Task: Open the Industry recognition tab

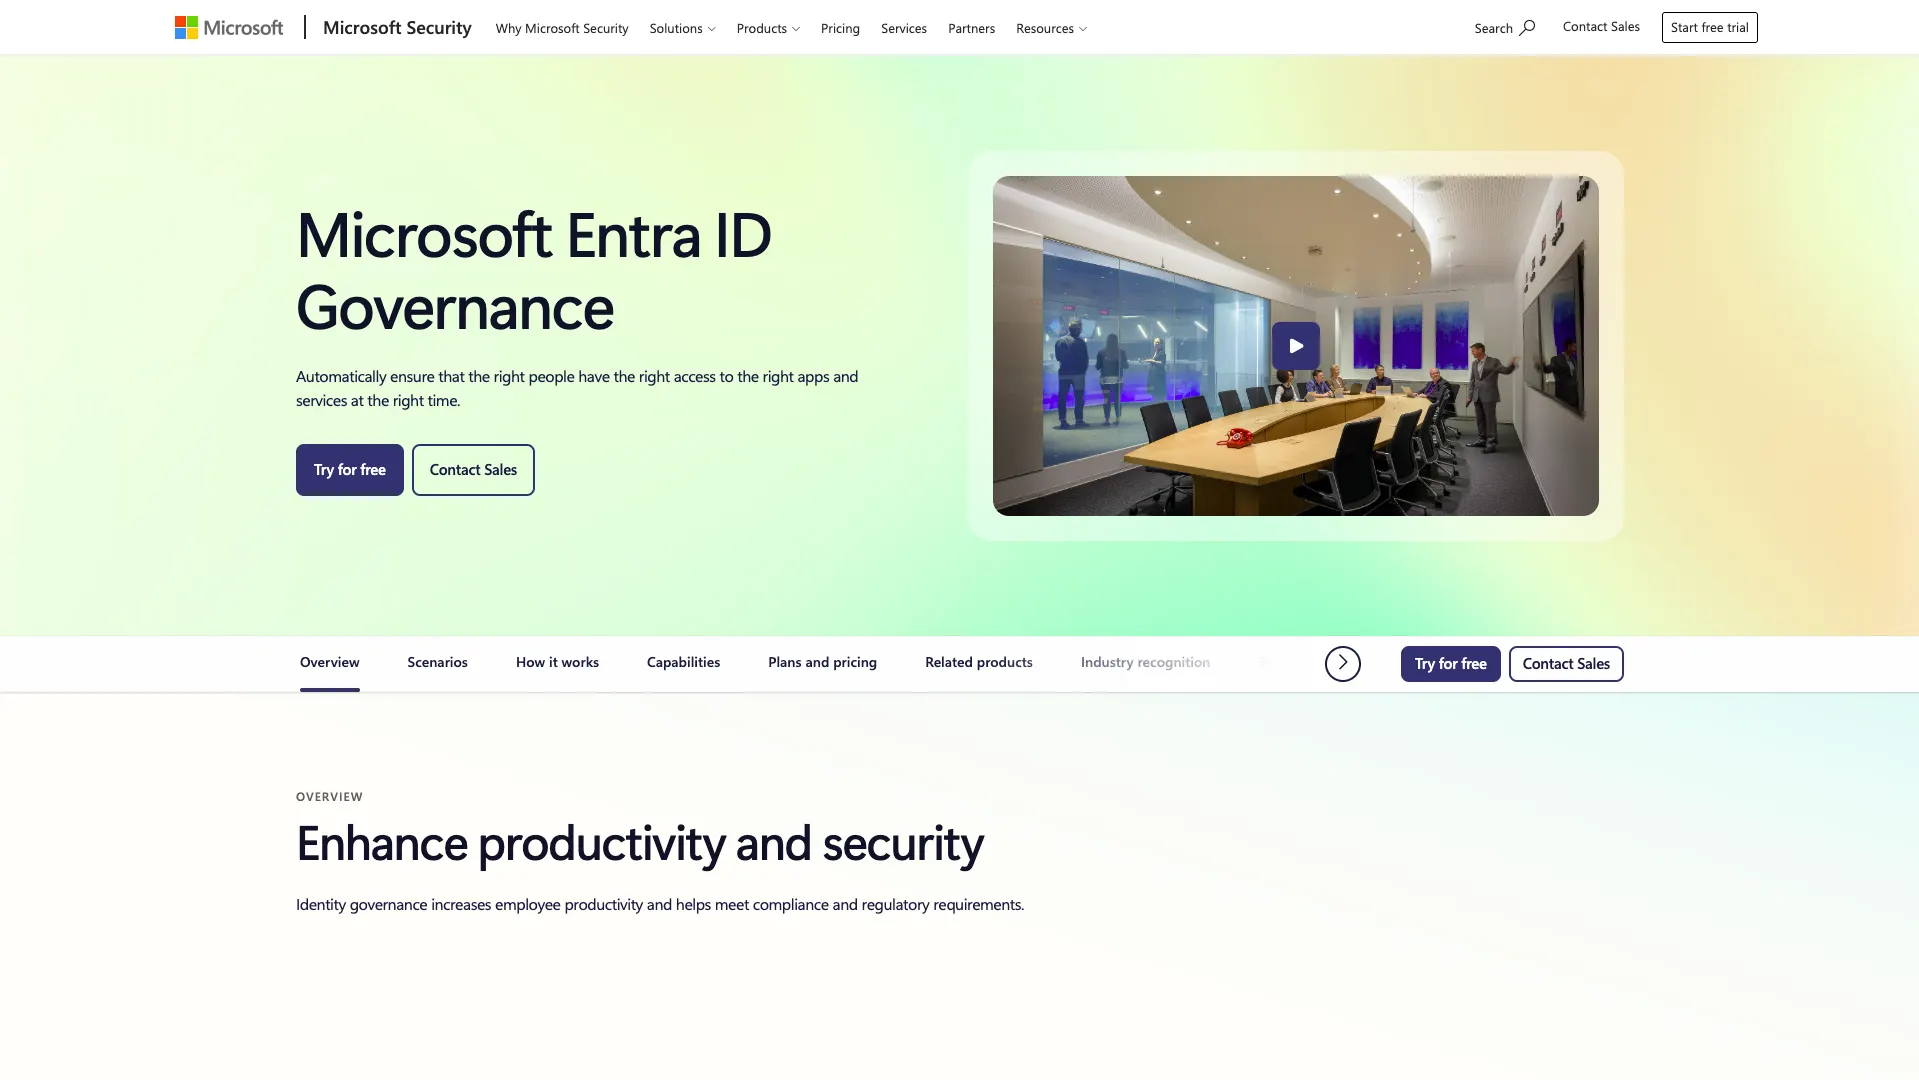Action: [x=1145, y=662]
